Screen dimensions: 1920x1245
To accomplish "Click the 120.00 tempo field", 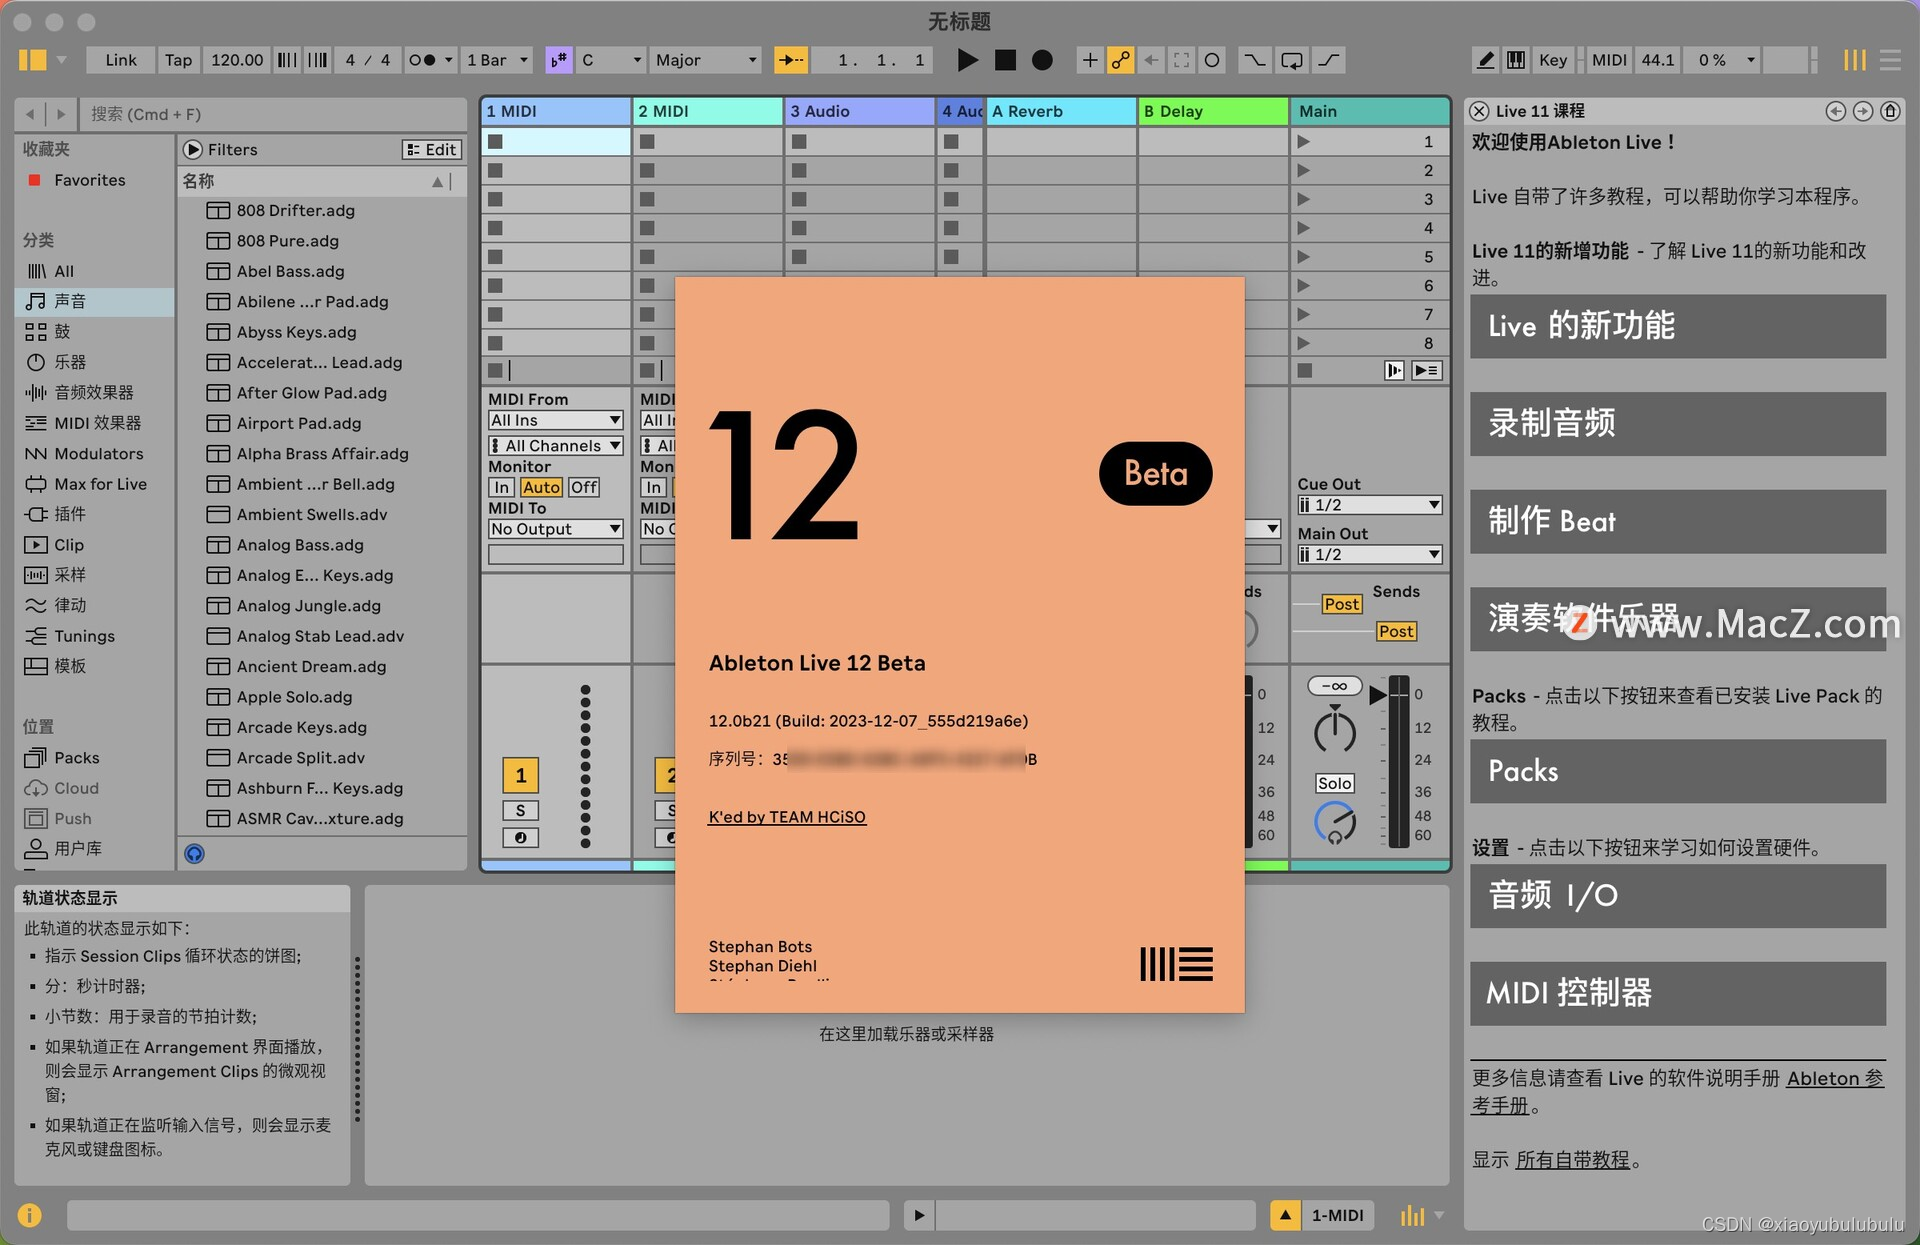I will click(x=237, y=60).
